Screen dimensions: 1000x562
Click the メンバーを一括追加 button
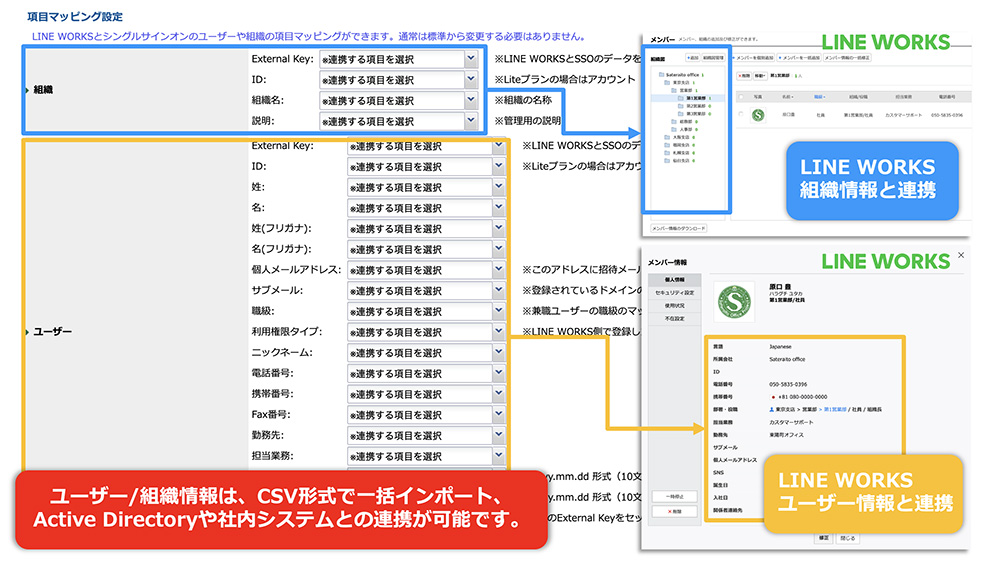[x=799, y=57]
